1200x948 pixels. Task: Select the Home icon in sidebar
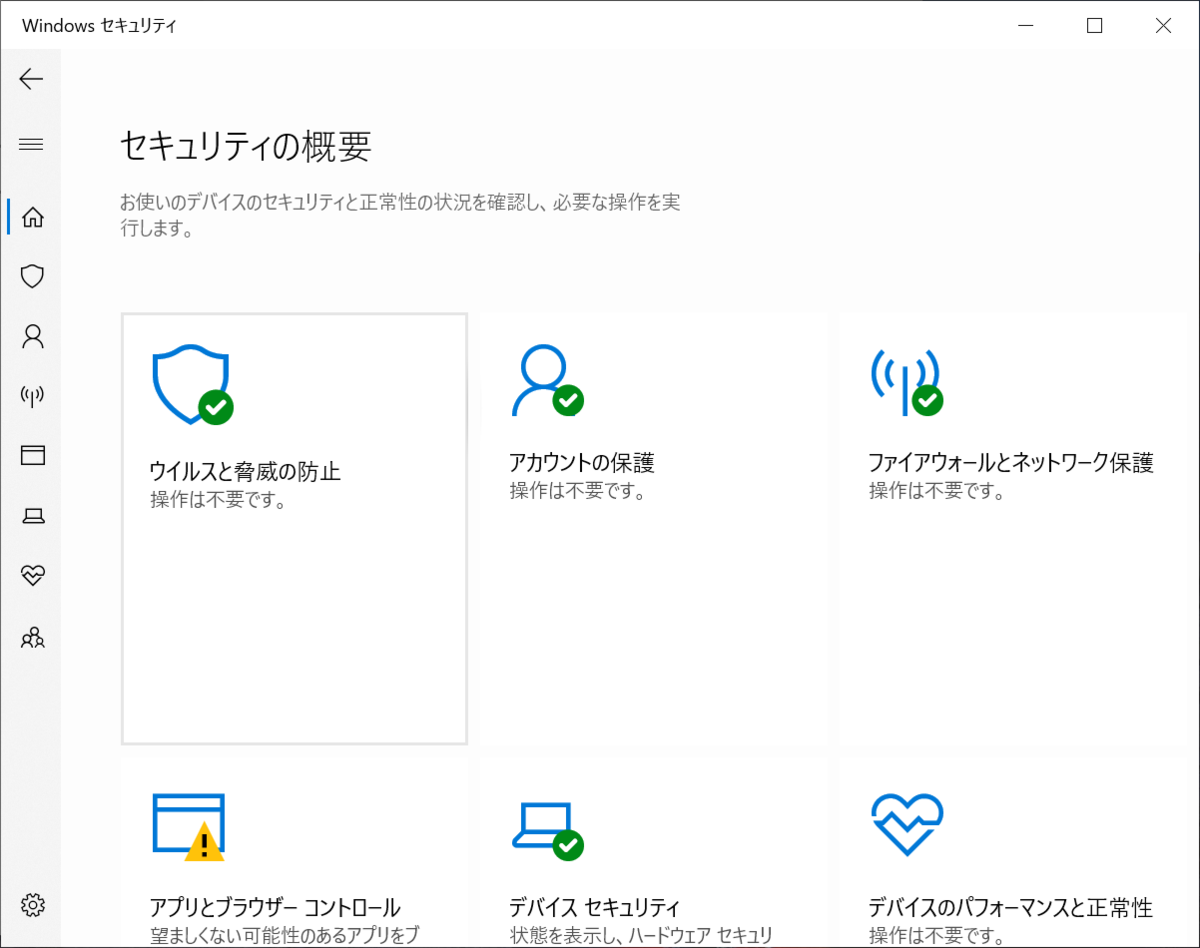click(33, 216)
